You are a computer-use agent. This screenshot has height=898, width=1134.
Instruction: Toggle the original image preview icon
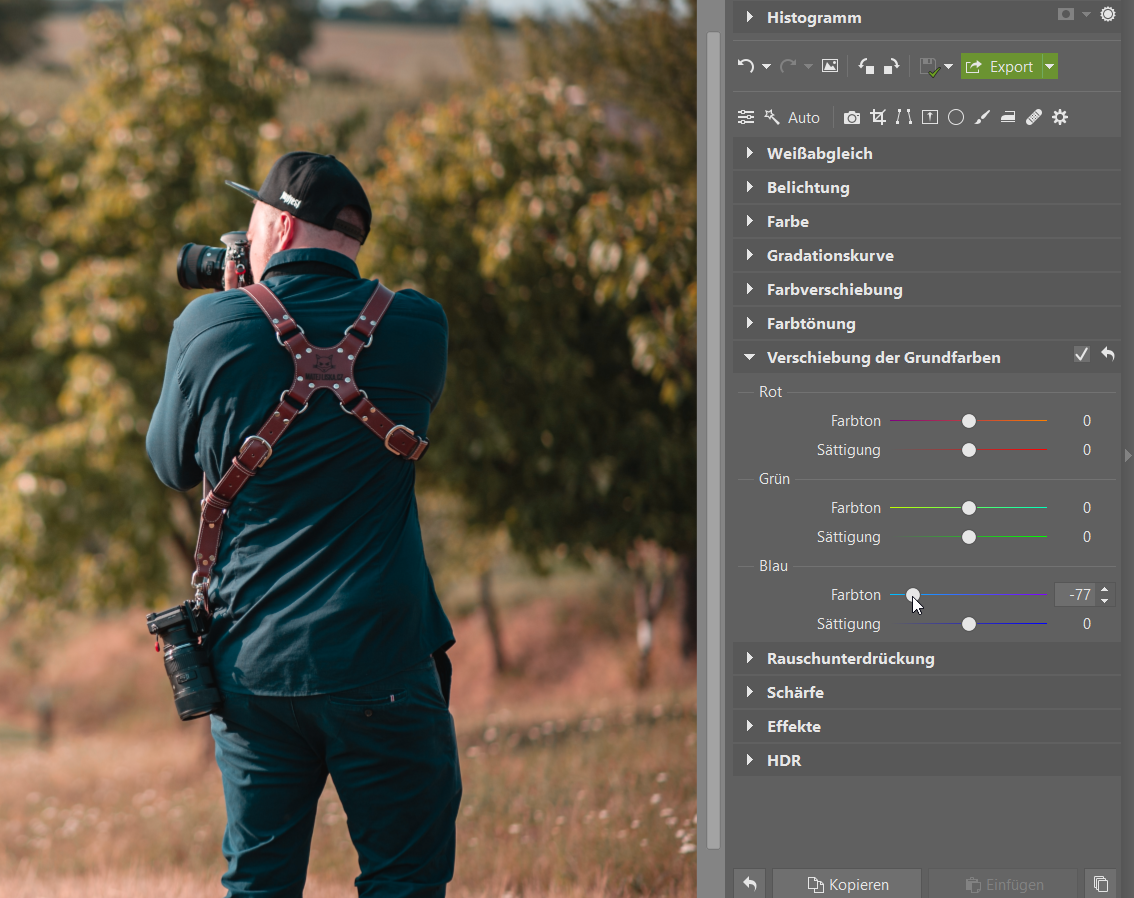pyautogui.click(x=829, y=67)
